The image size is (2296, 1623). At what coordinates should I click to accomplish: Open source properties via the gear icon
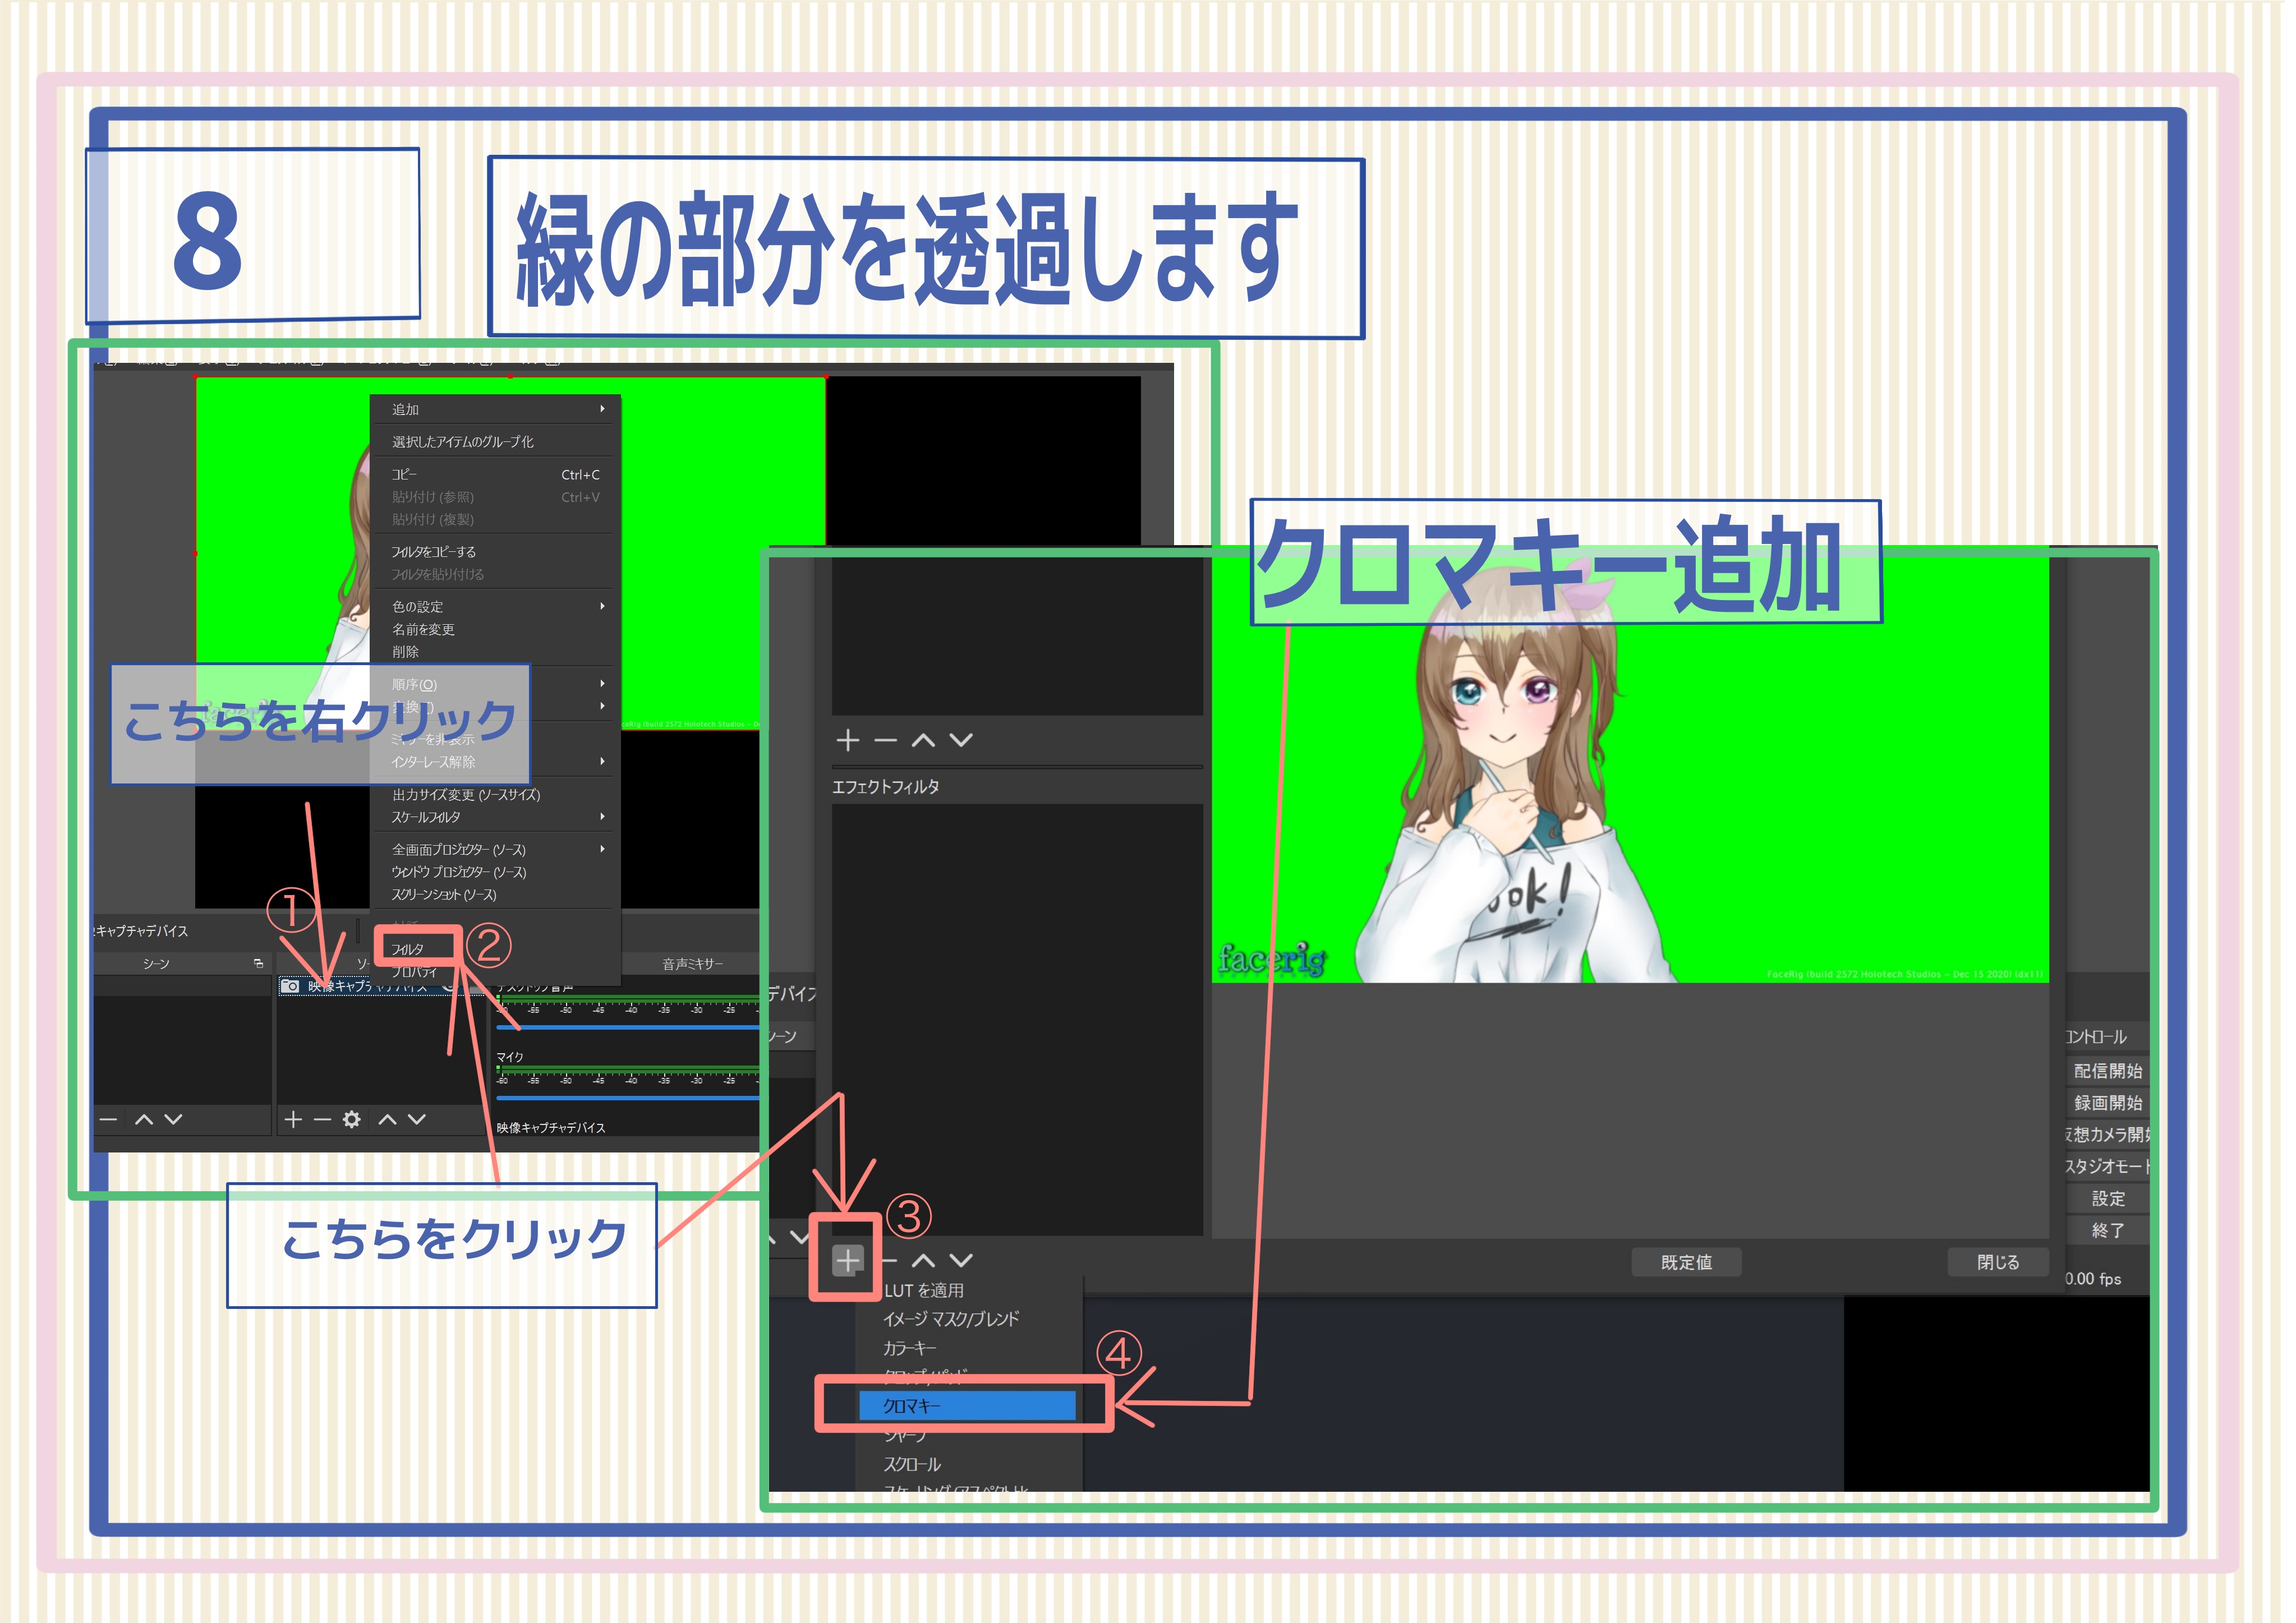[x=351, y=1120]
